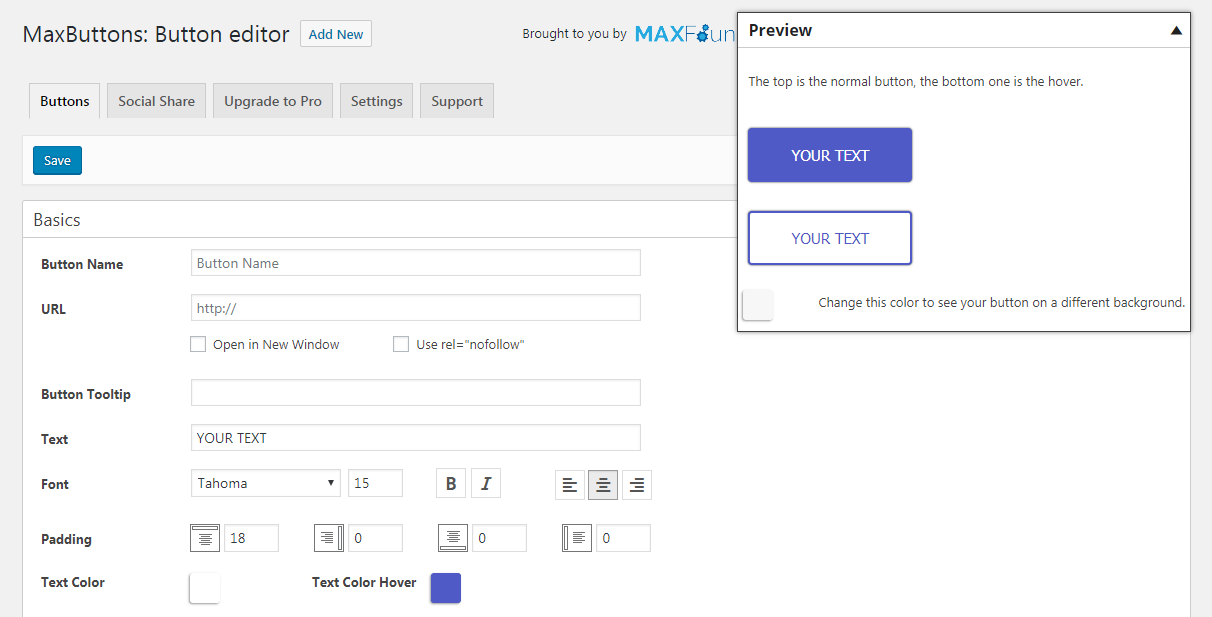Image resolution: width=1212 pixels, height=617 pixels.
Task: Toggle bold font style
Action: (451, 484)
